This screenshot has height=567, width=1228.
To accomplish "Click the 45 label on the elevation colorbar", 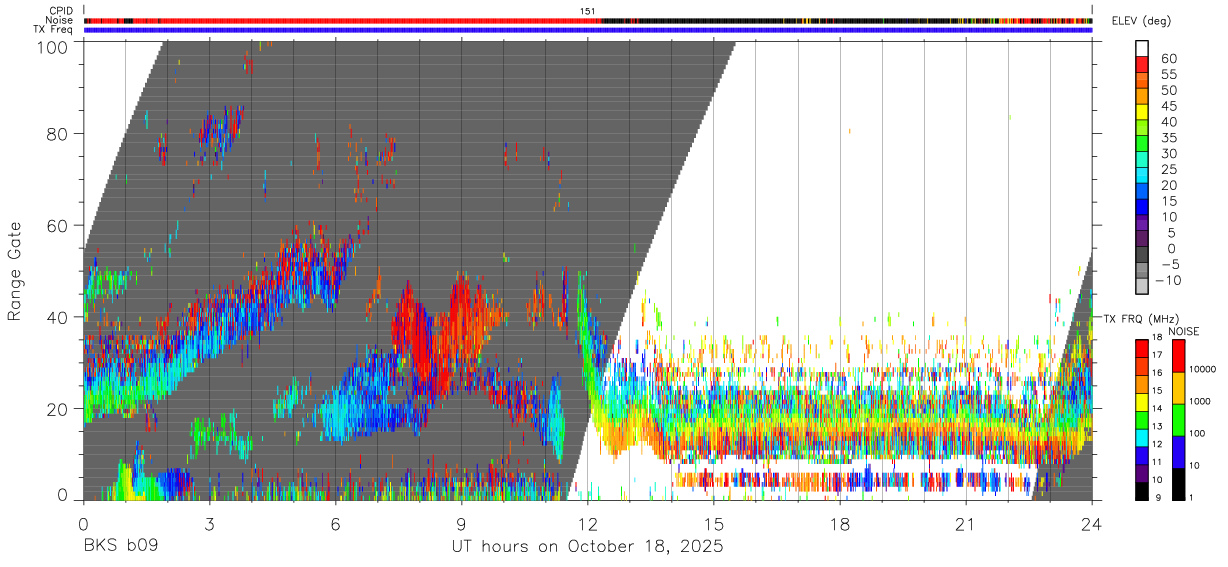I will click(1167, 106).
